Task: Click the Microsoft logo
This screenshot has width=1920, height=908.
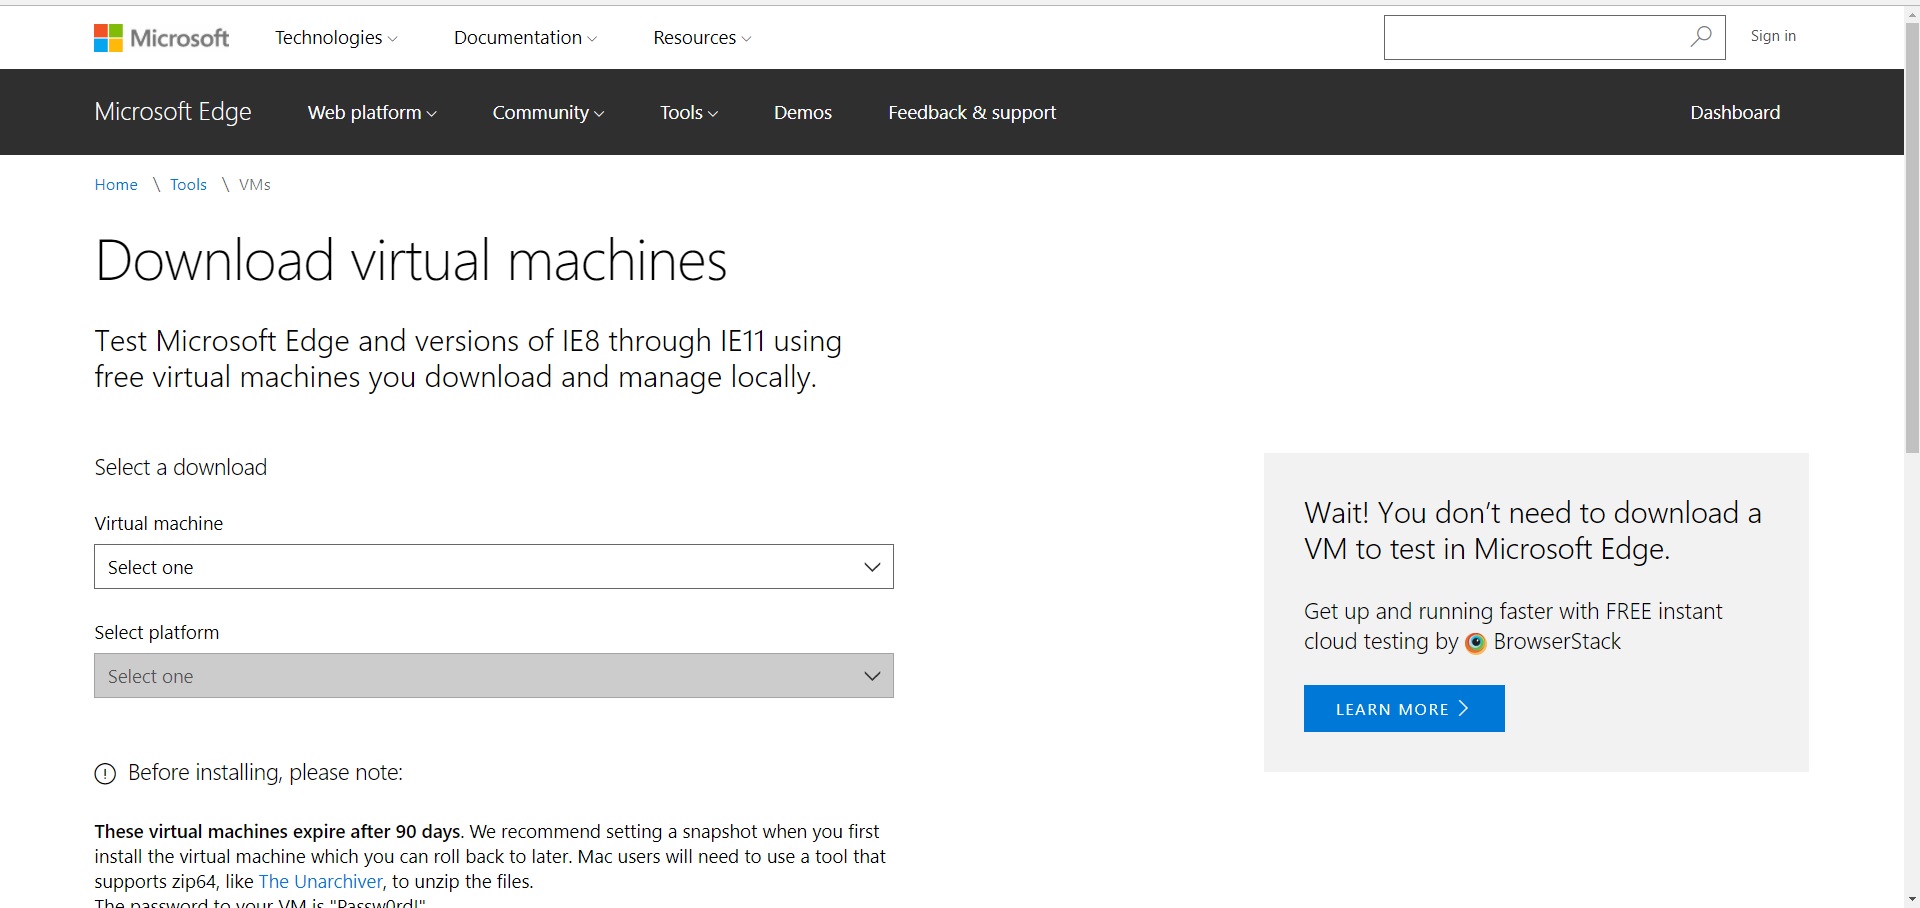Action: pyautogui.click(x=161, y=38)
